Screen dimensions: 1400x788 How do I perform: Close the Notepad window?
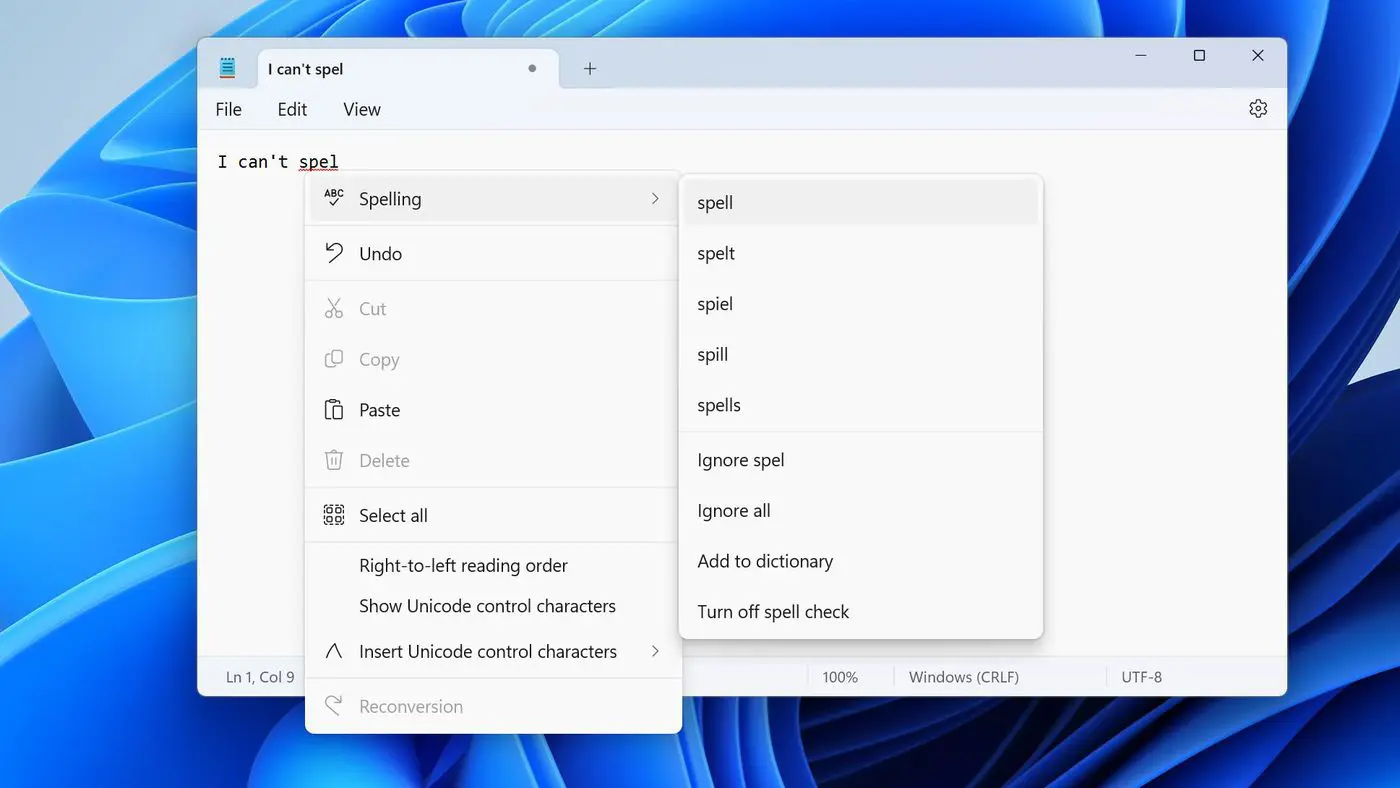pos(1258,56)
